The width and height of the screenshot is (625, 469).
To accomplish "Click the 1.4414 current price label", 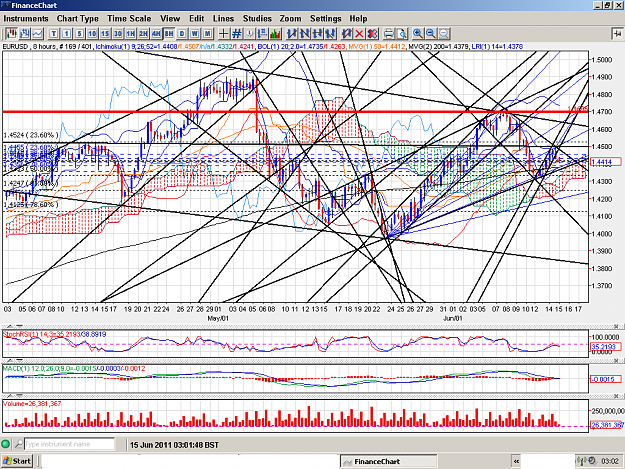I will point(605,162).
